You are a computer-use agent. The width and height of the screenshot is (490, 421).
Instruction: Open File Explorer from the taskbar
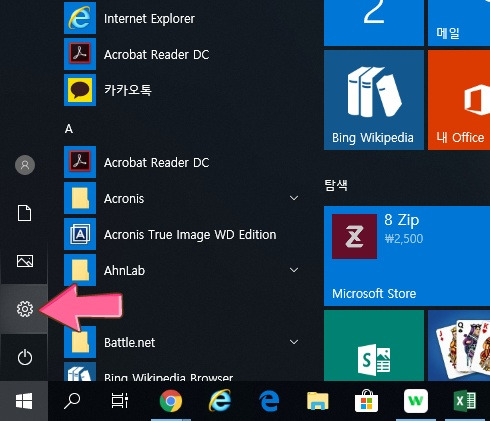point(318,401)
